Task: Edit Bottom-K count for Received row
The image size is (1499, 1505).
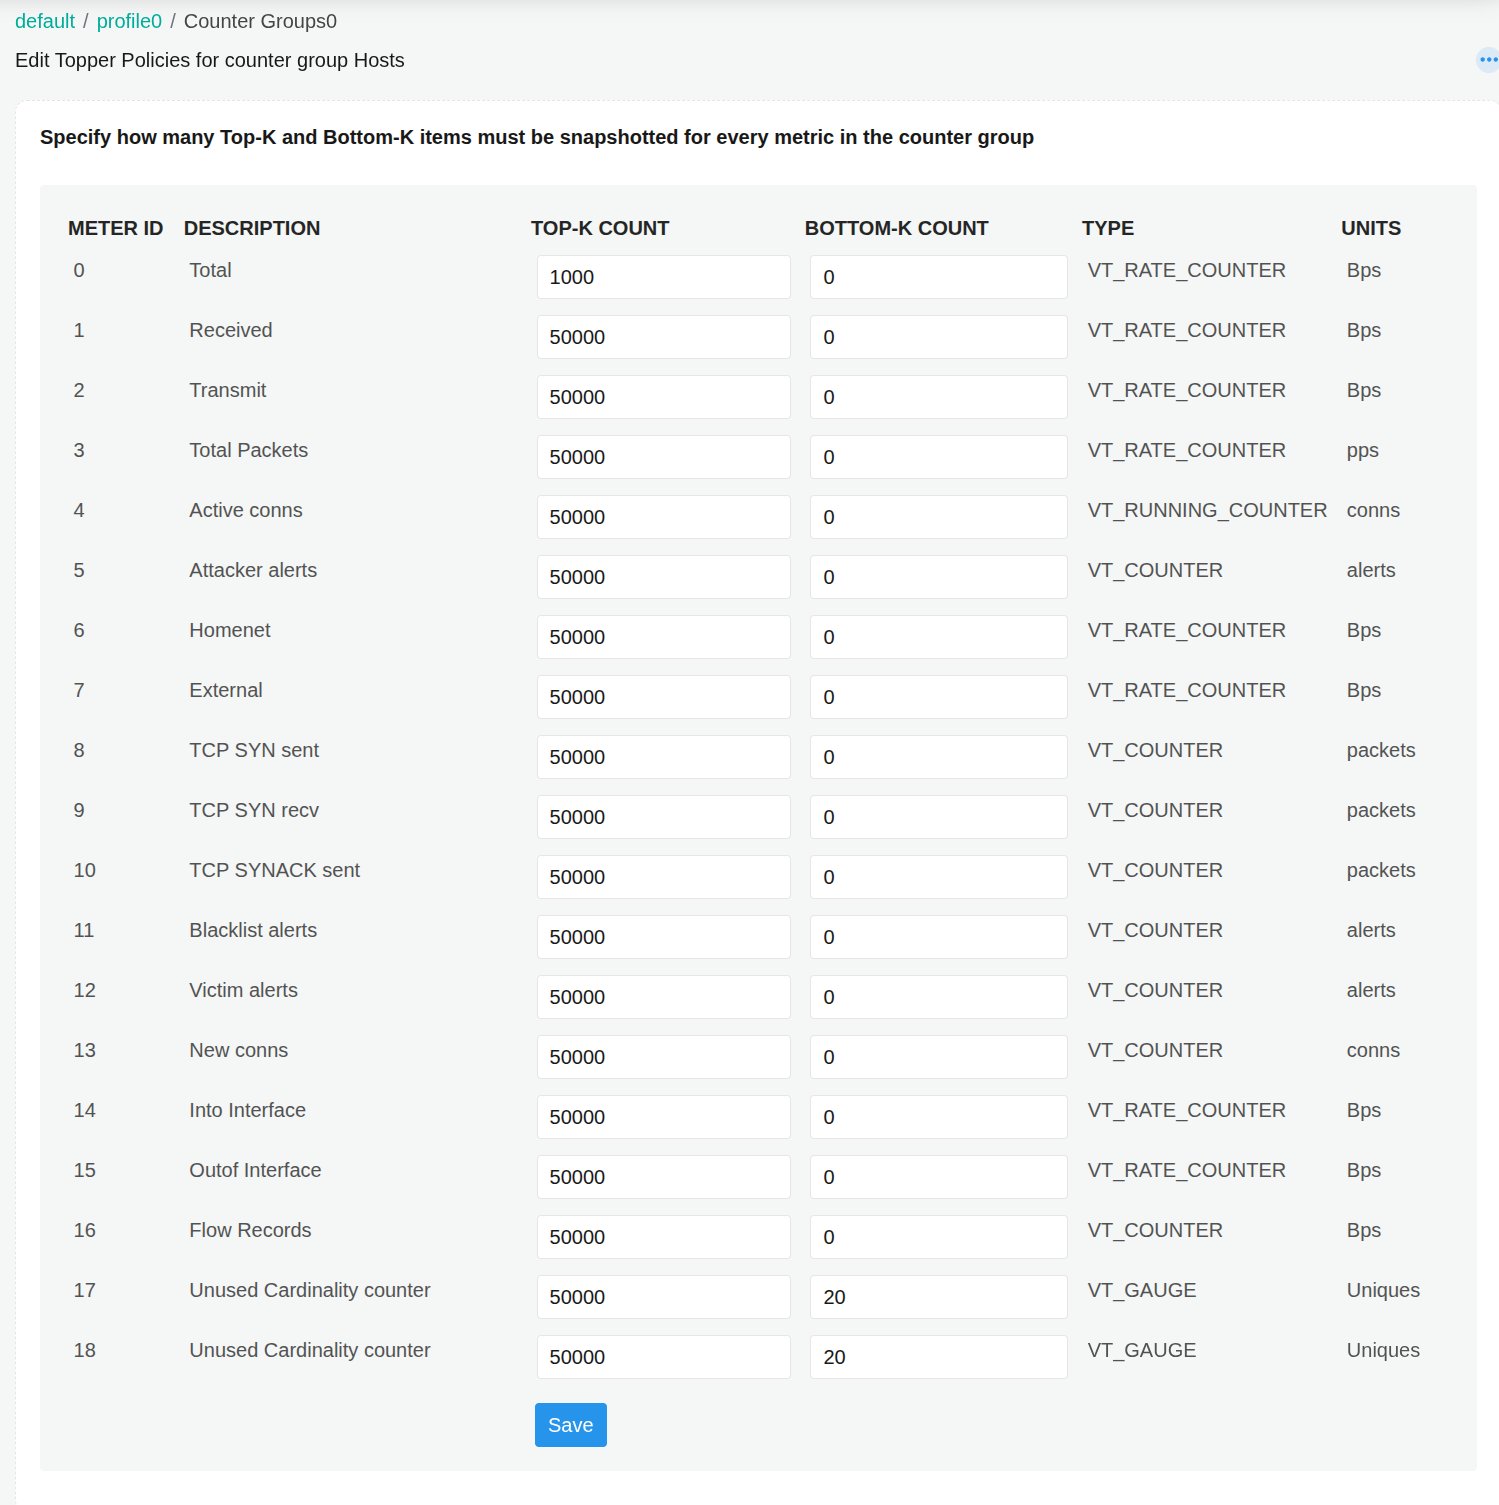Action: click(939, 337)
